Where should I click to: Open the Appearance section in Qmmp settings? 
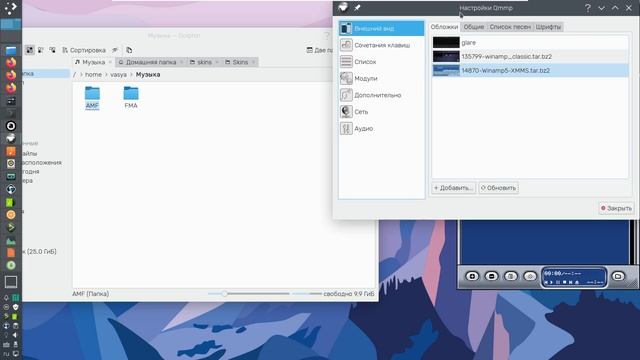click(x=381, y=29)
